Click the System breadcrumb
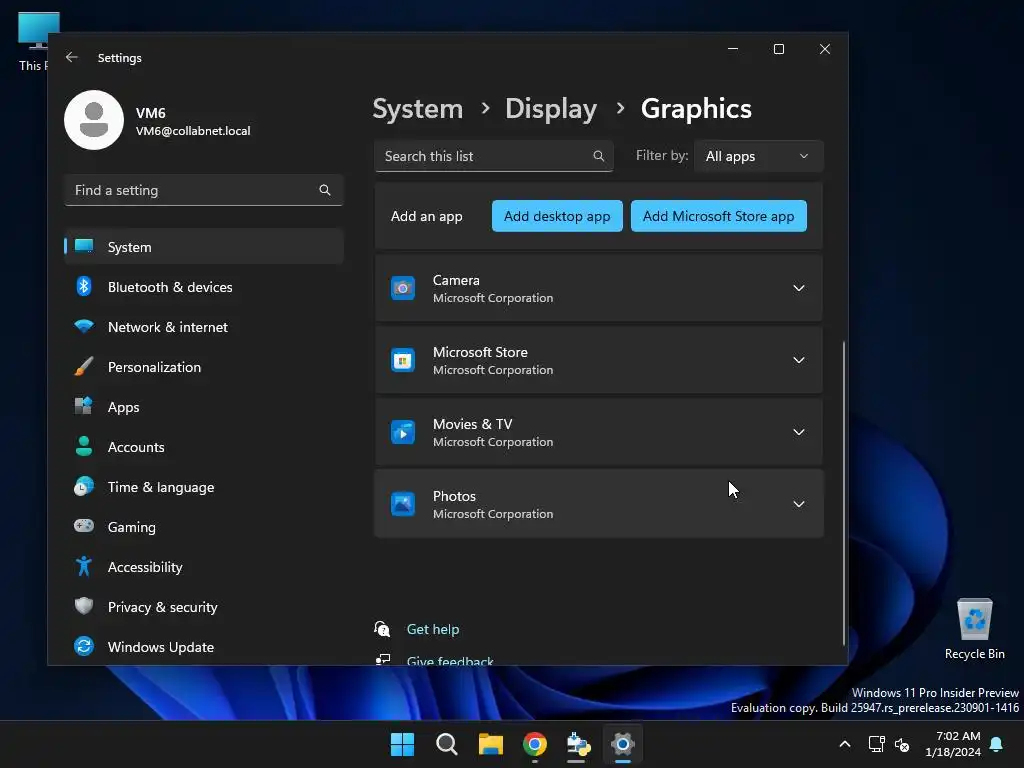The image size is (1024, 768). (x=417, y=108)
